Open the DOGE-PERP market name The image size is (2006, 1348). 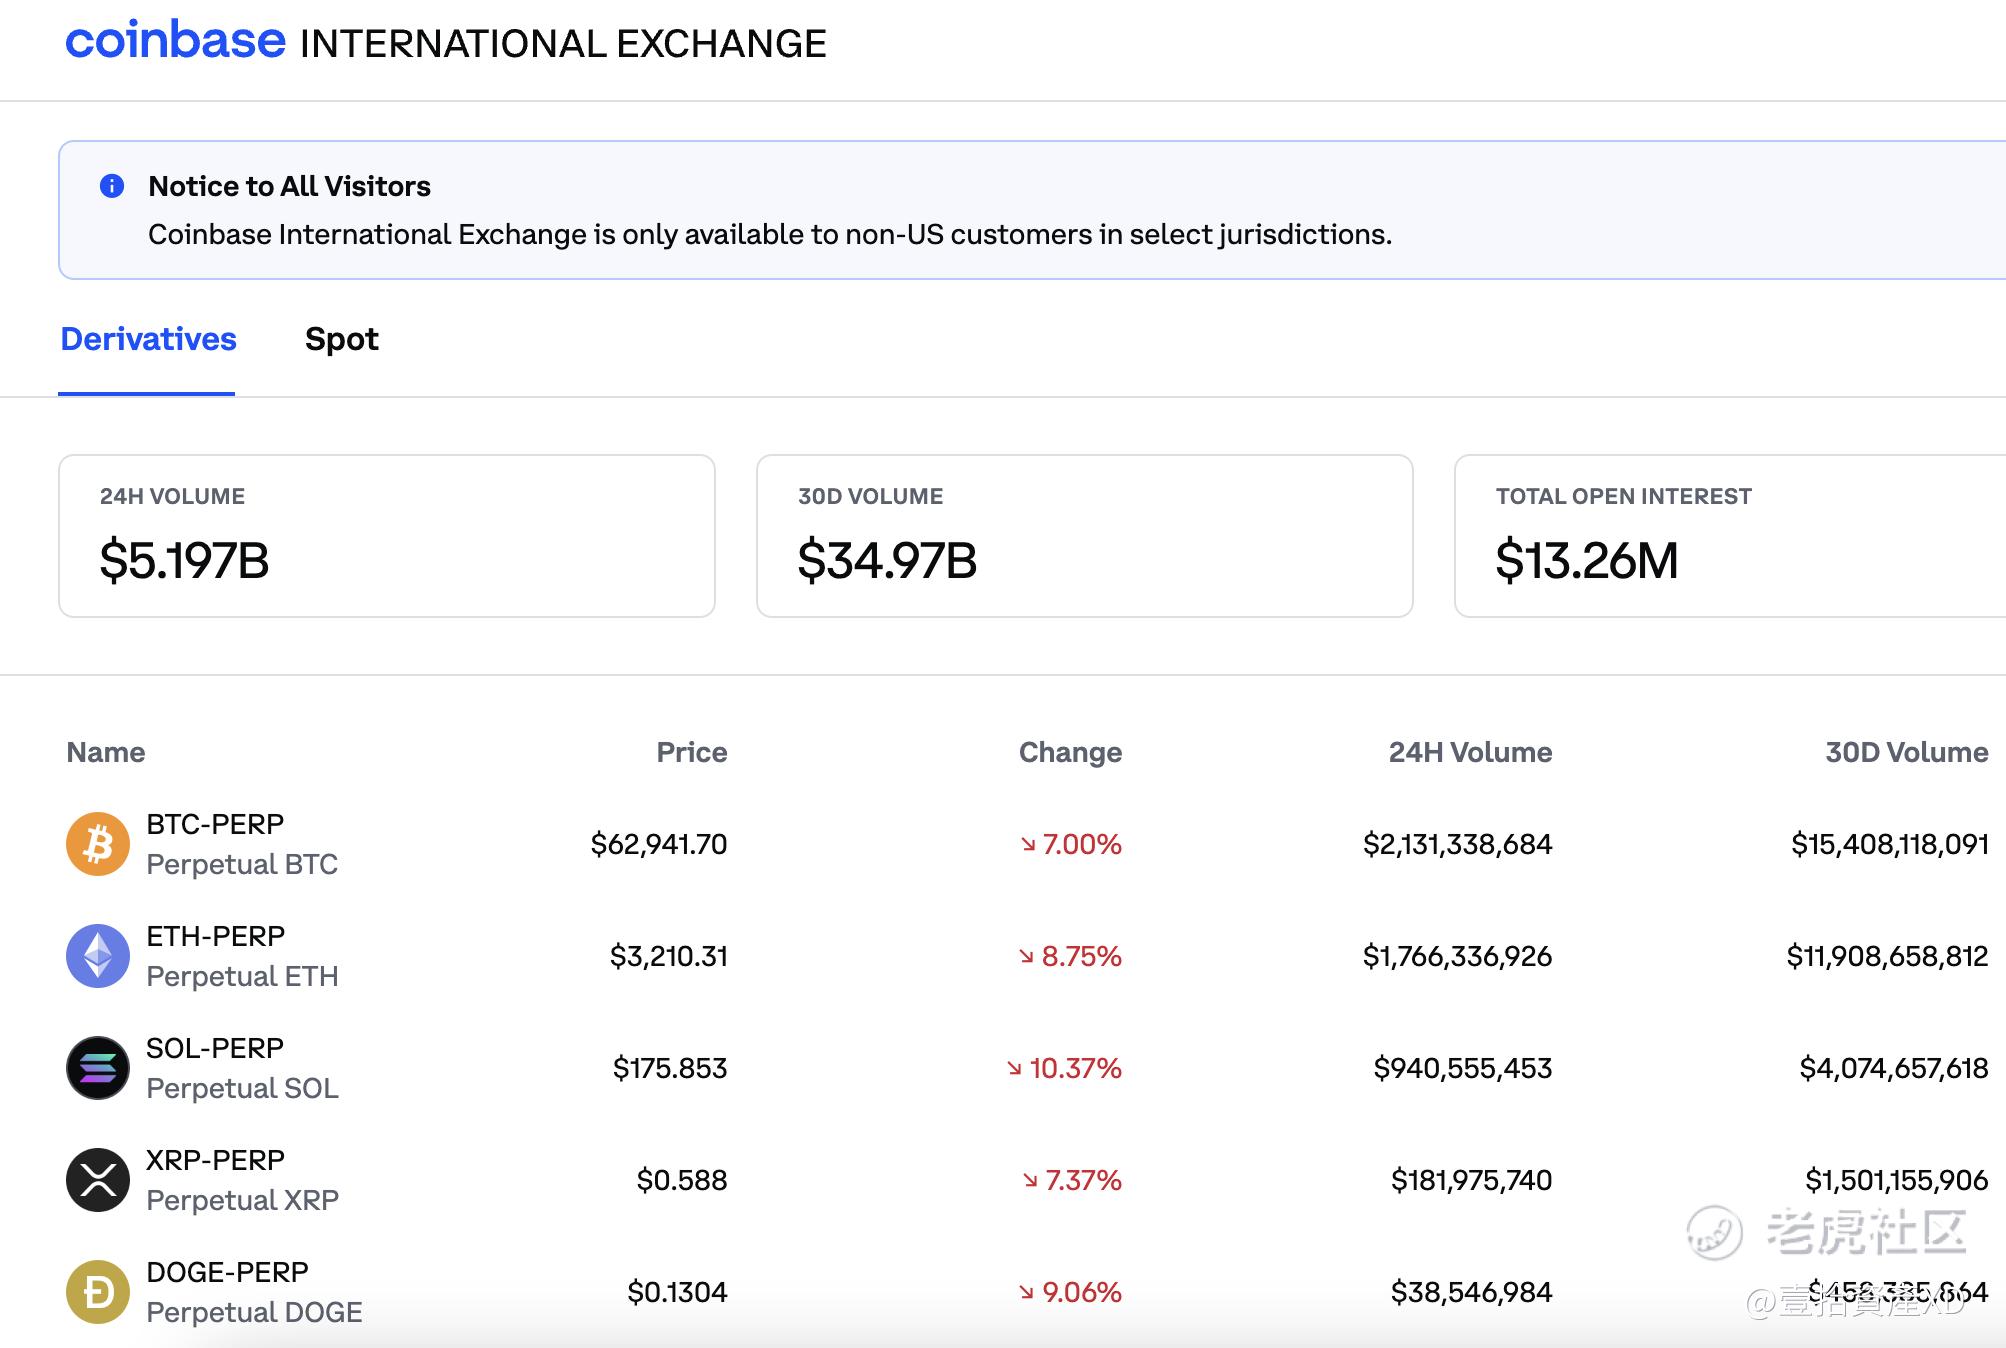pos(227,1272)
